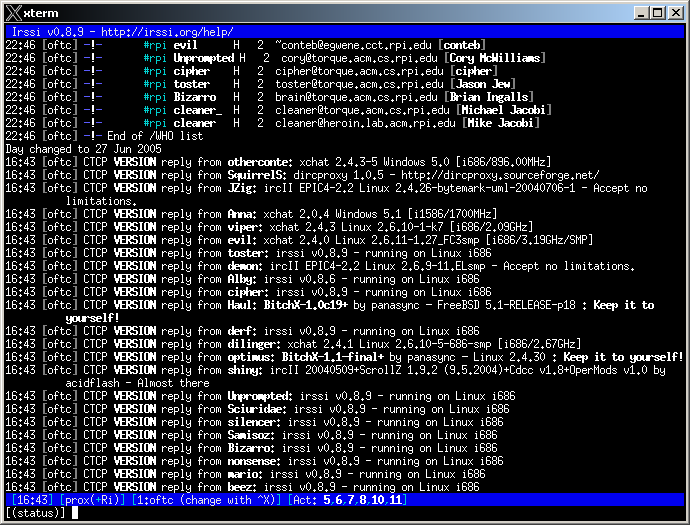Minimize the xterm window
Viewport: 690px width, 525px height.
642,13
